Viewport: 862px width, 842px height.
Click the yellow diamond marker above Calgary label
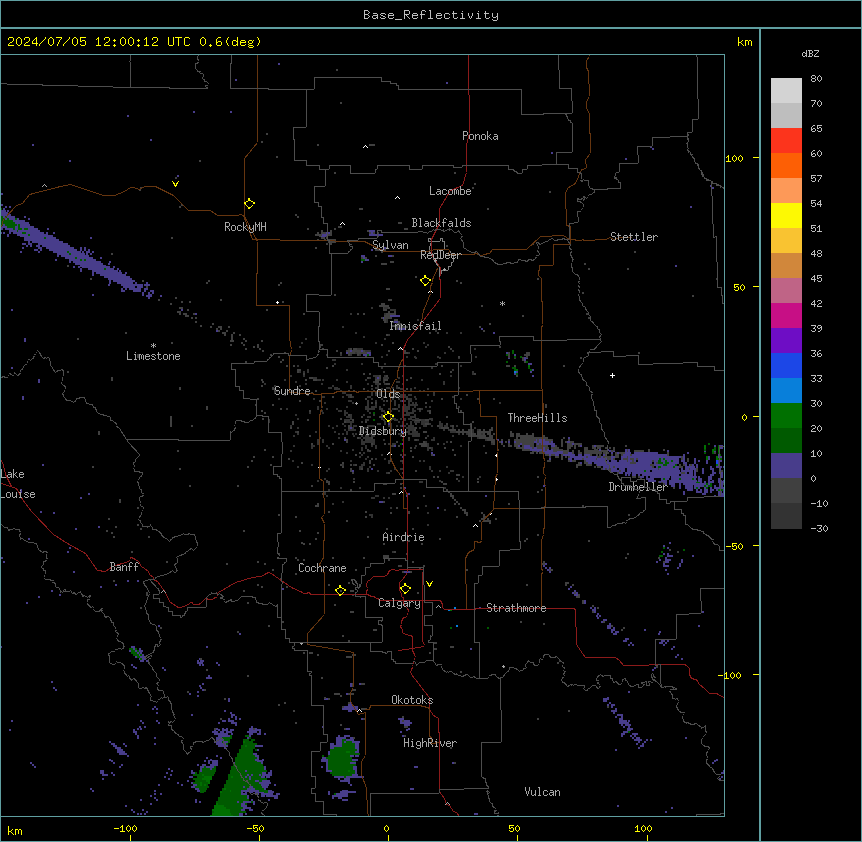[405, 589]
